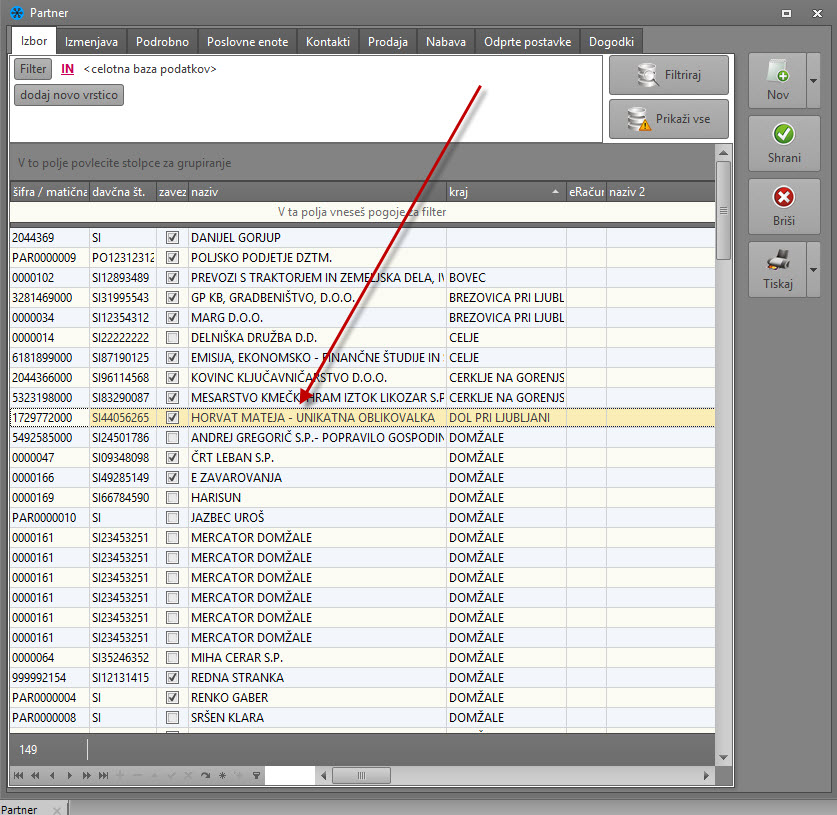This screenshot has height=815, width=837.
Task: Click the IN filter operator link
Action: coord(67,69)
